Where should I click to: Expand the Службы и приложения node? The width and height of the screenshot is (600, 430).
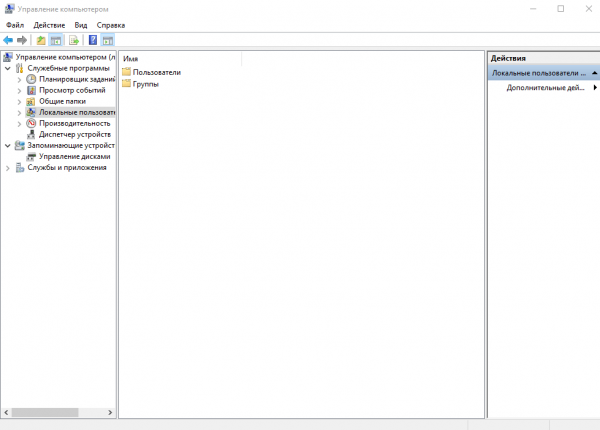point(8,168)
